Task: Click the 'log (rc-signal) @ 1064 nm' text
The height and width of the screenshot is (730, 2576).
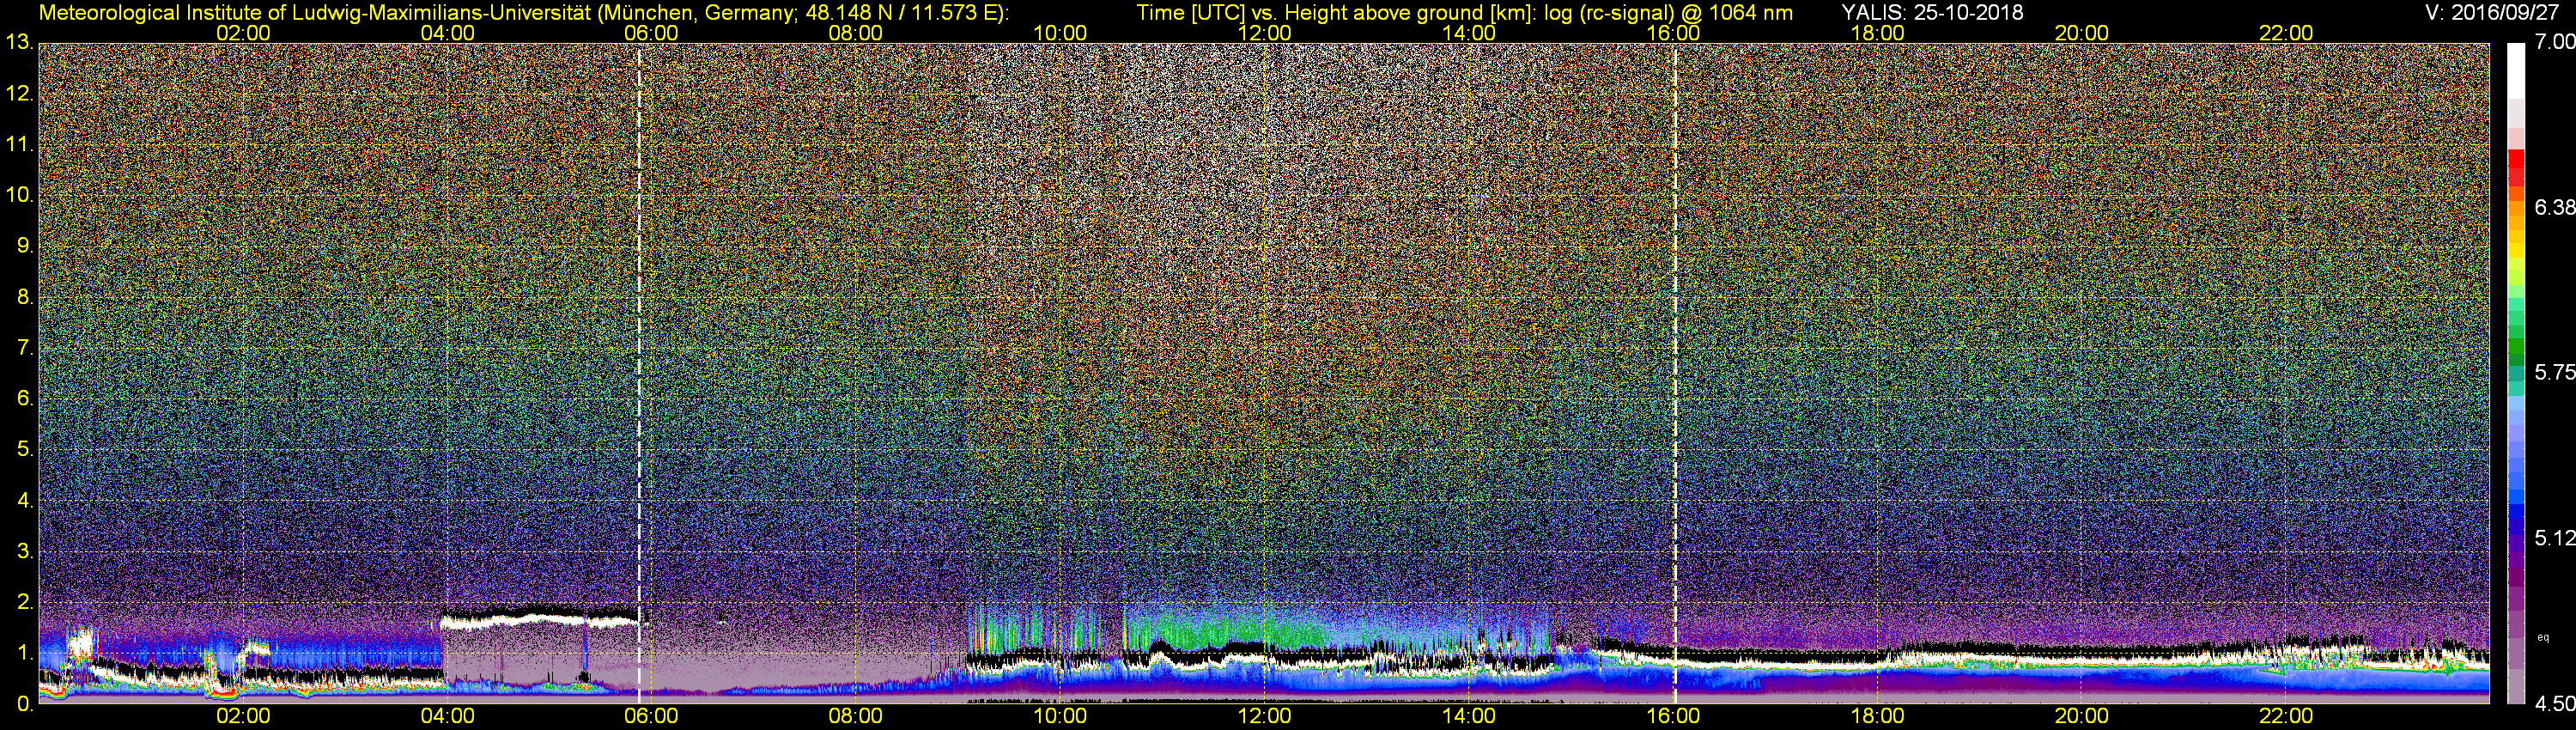Action: 1668,12
